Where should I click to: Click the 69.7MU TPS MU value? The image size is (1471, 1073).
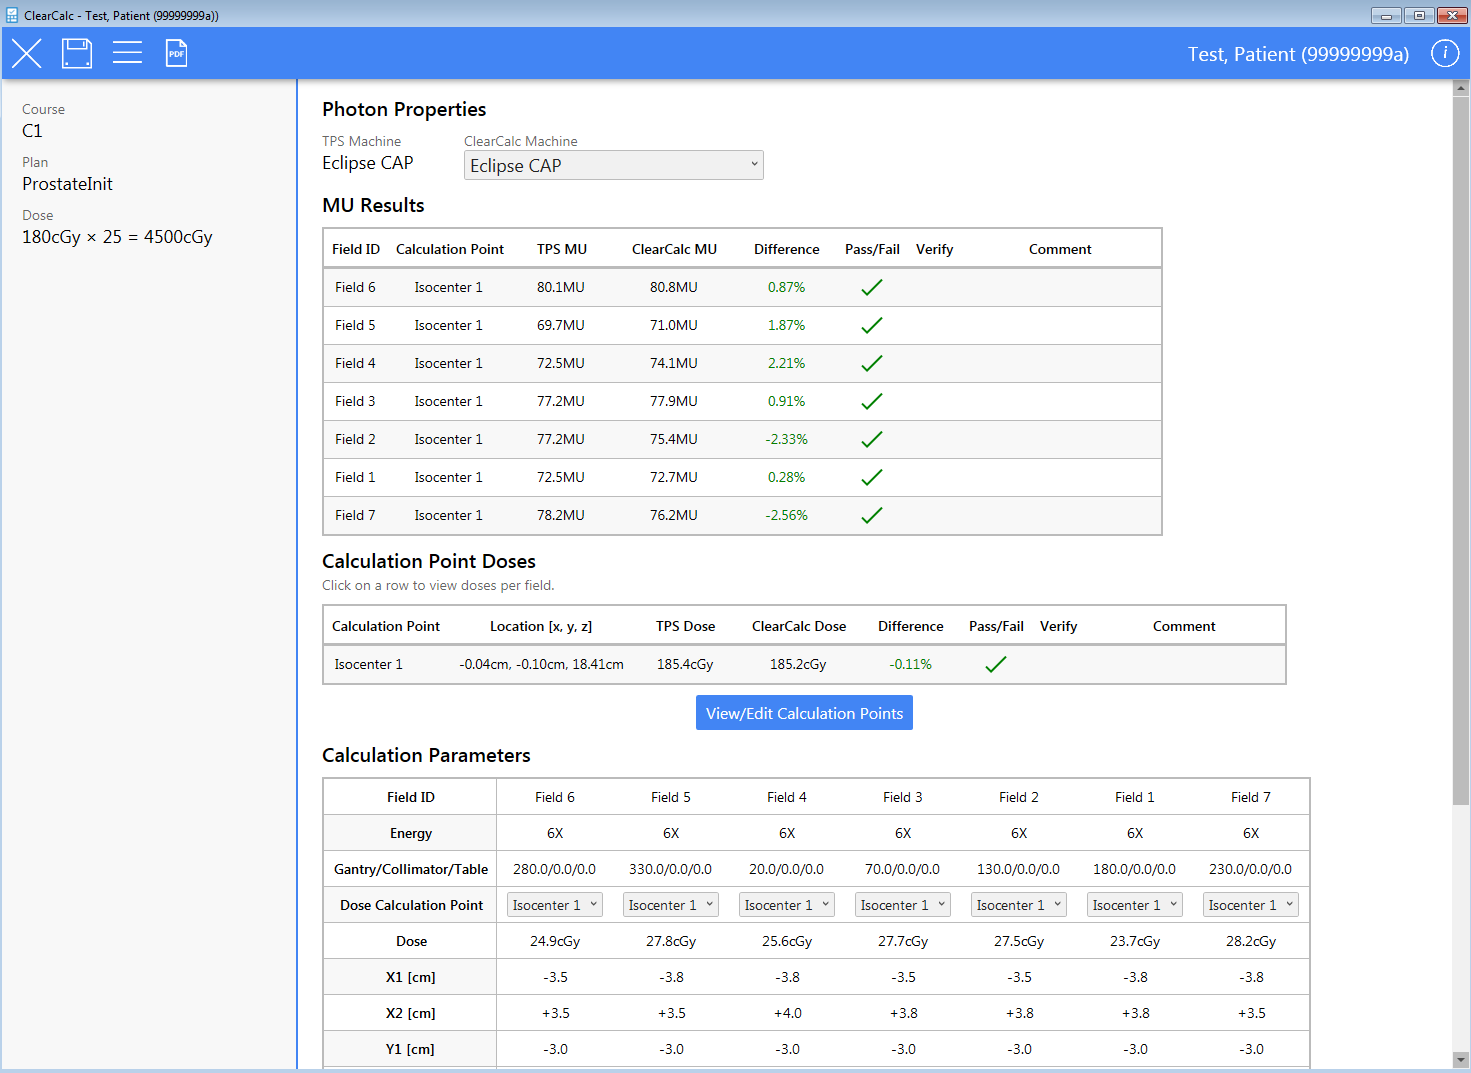(x=561, y=325)
